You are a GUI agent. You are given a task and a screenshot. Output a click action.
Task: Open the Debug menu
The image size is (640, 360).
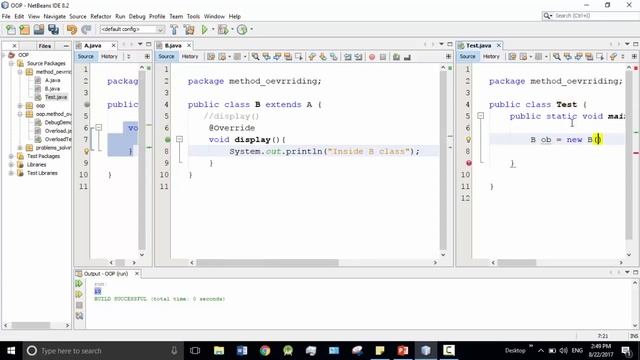pyautogui.click(x=137, y=16)
